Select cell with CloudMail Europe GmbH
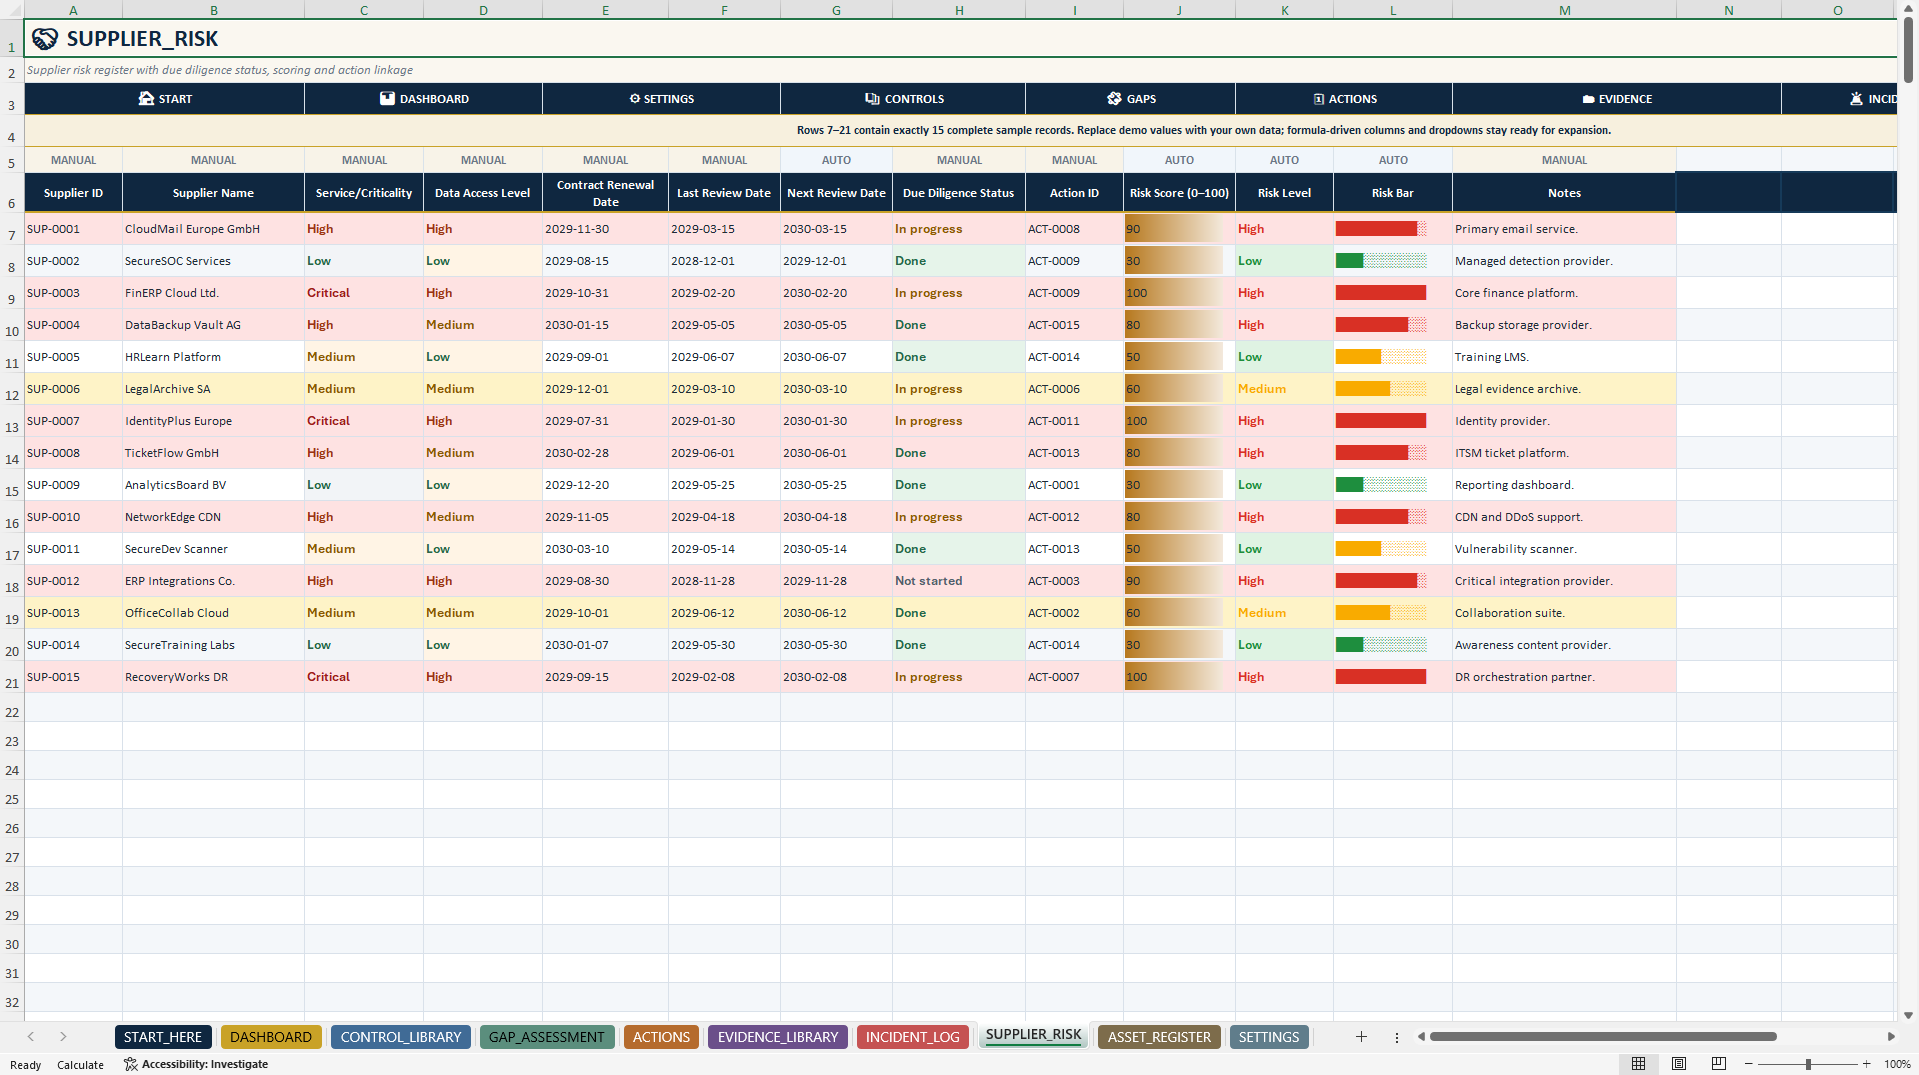The image size is (1919, 1075). [213, 229]
